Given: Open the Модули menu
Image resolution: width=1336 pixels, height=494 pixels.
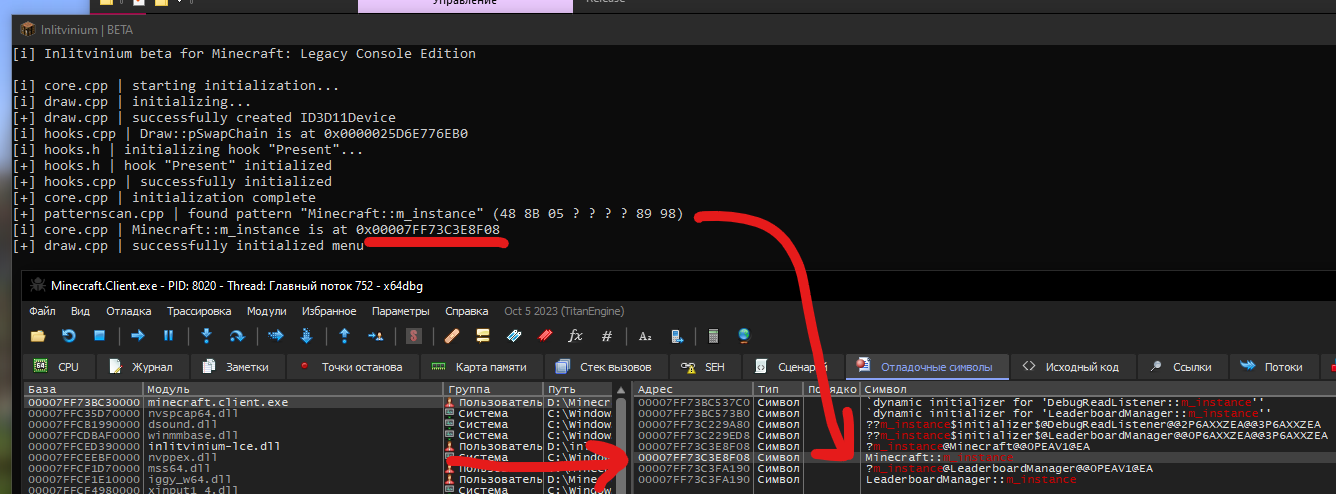Looking at the screenshot, I should [x=267, y=311].
